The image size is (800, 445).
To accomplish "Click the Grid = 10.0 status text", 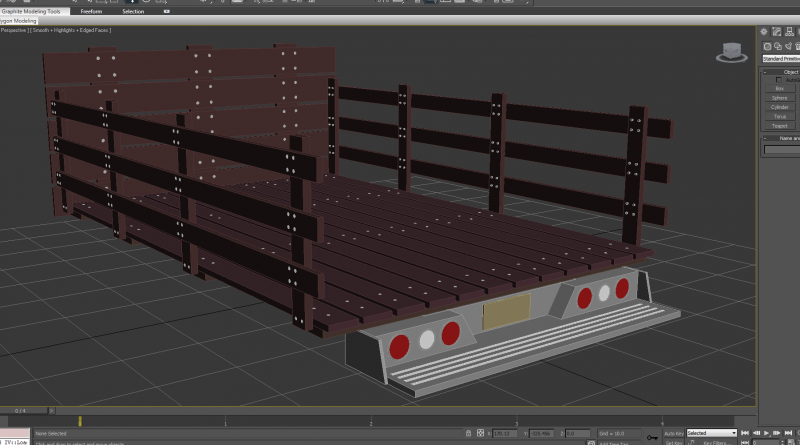I will click(x=611, y=433).
